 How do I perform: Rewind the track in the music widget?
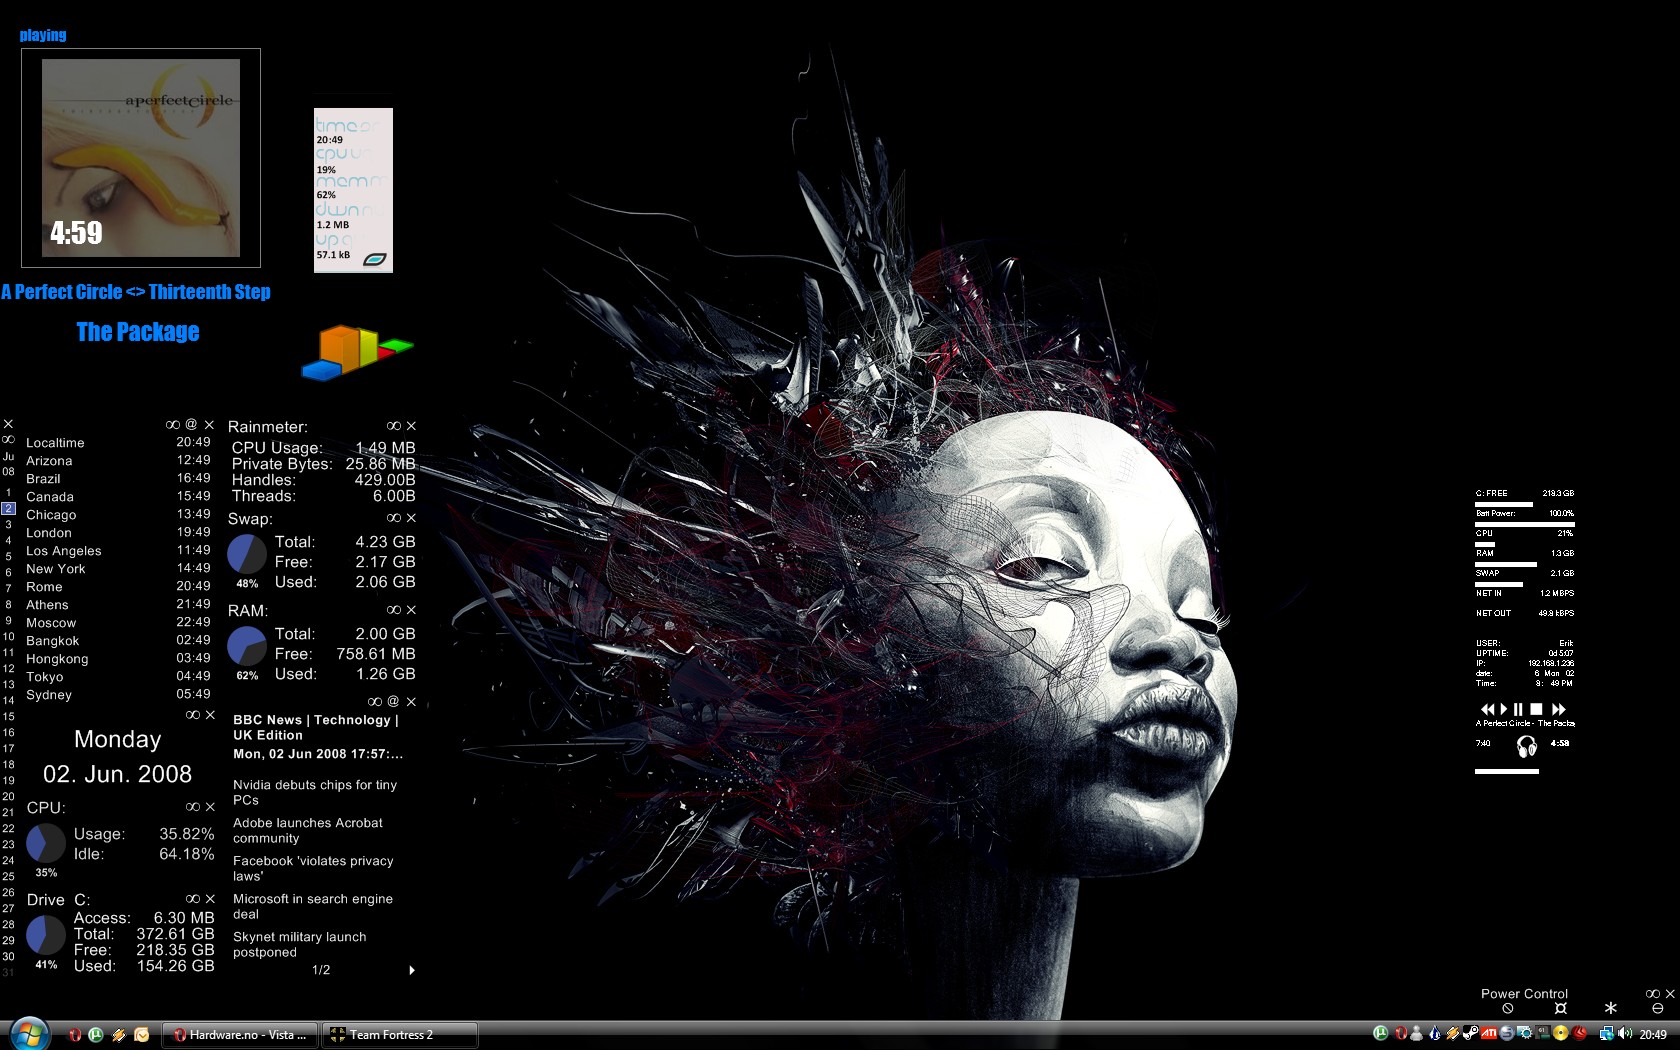[1488, 709]
